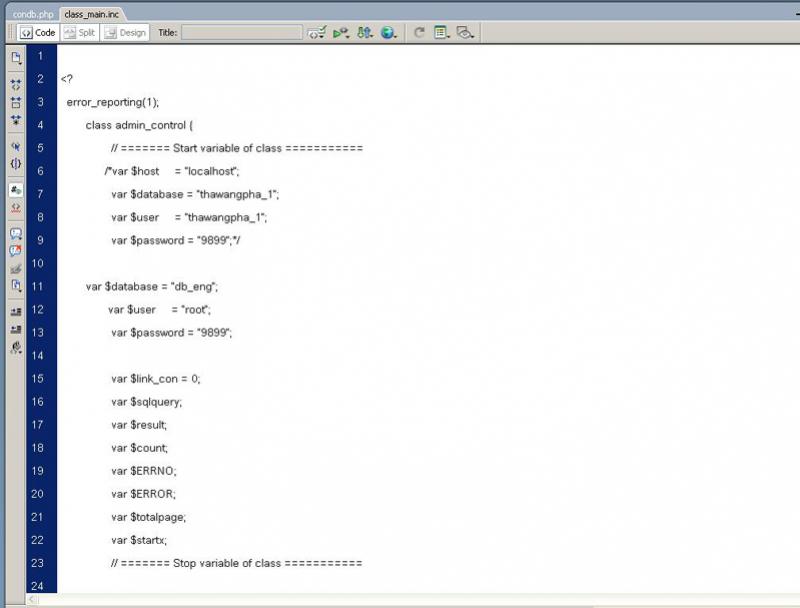The image size is (800, 608).
Task: Open the Format Source Code icon
Action: pyautogui.click(x=16, y=348)
